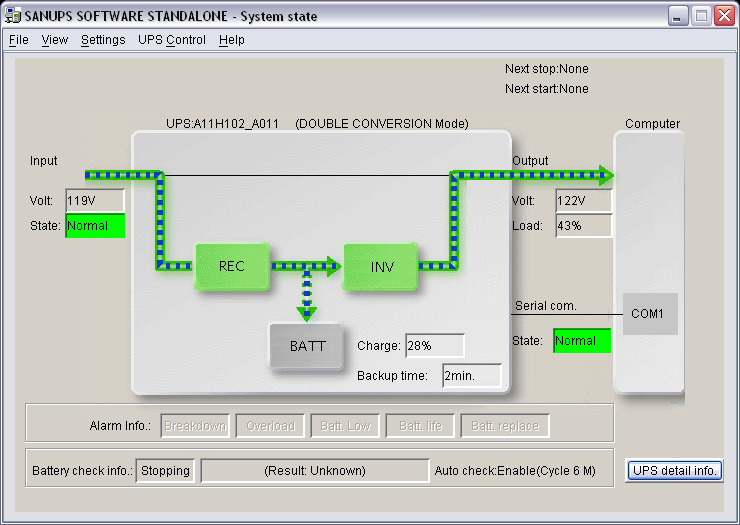Click the BATT battery block
The image size is (740, 525).
click(307, 346)
